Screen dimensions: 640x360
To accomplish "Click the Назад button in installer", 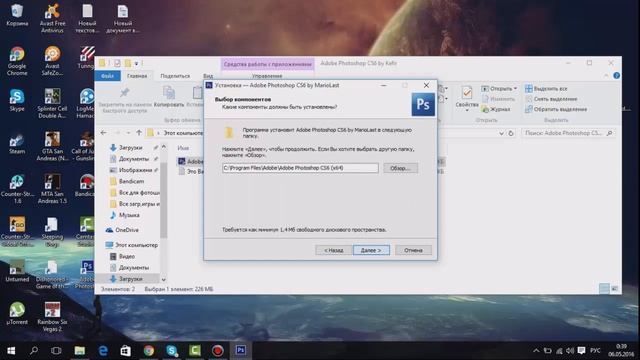I will point(333,250).
